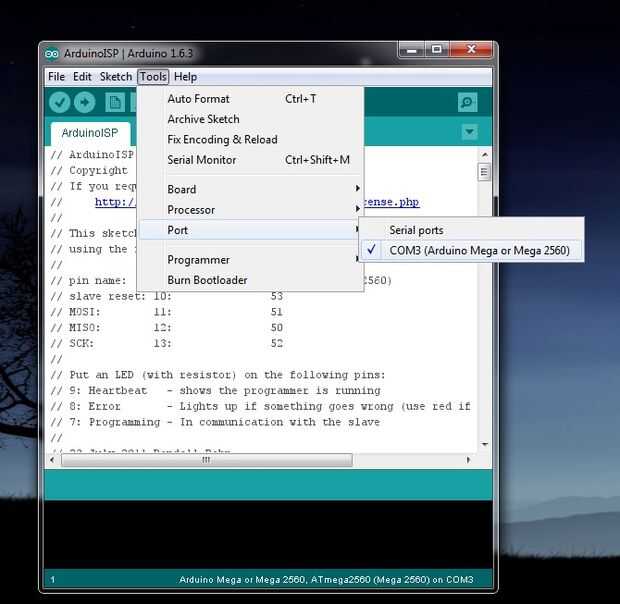This screenshot has width=620, height=604.
Task: Click the Arduino logo in title bar
Action: pos(52,53)
